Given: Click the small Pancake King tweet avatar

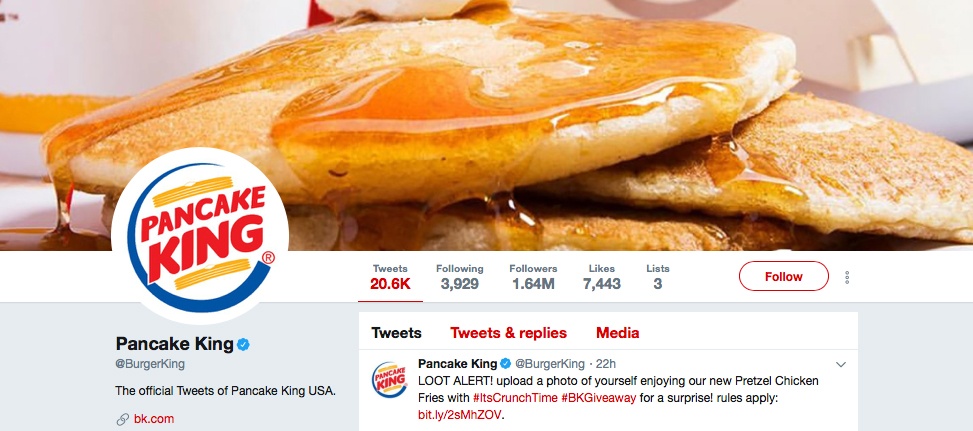Looking at the screenshot, I should (389, 380).
